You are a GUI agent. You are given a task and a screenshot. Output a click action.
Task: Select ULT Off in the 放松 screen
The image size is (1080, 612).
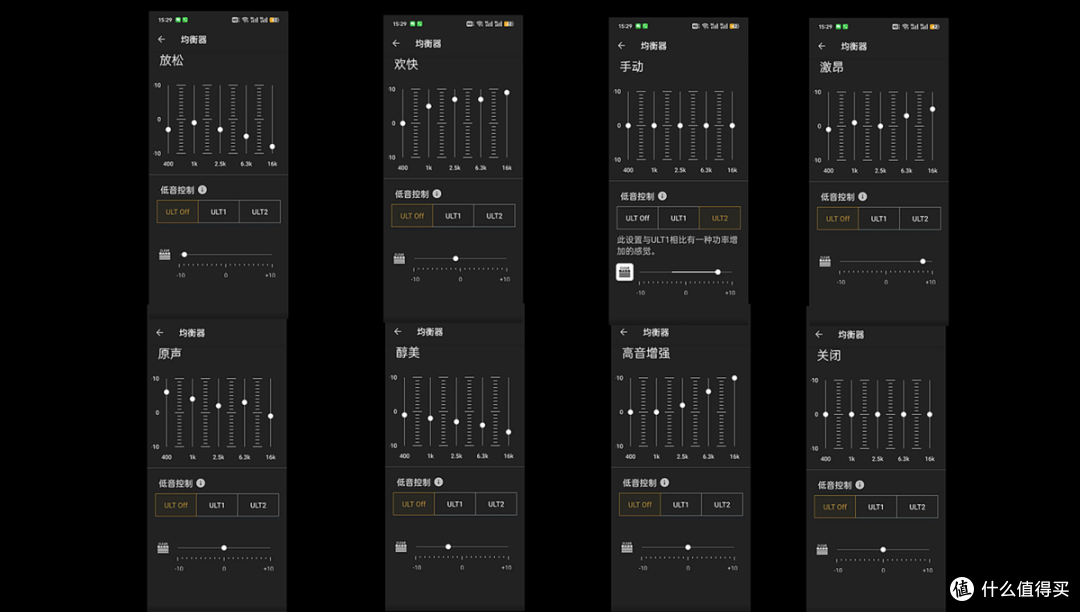point(178,212)
